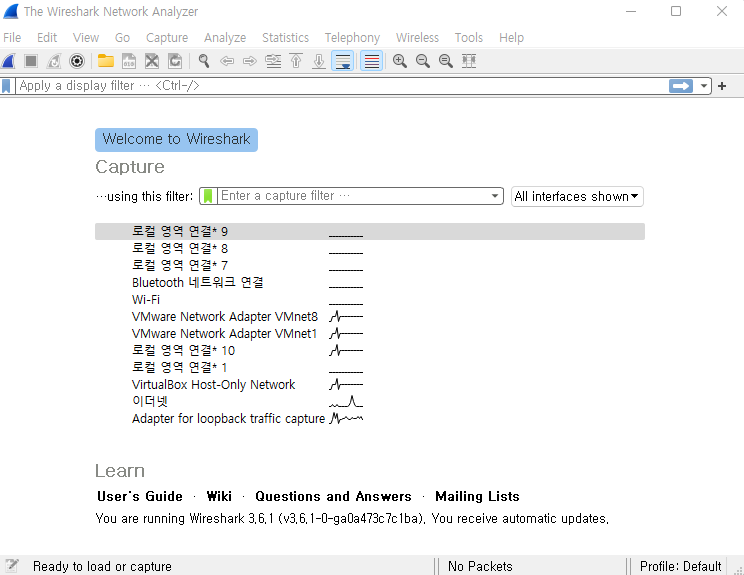Click Profile: Default in status bar

coord(680,566)
